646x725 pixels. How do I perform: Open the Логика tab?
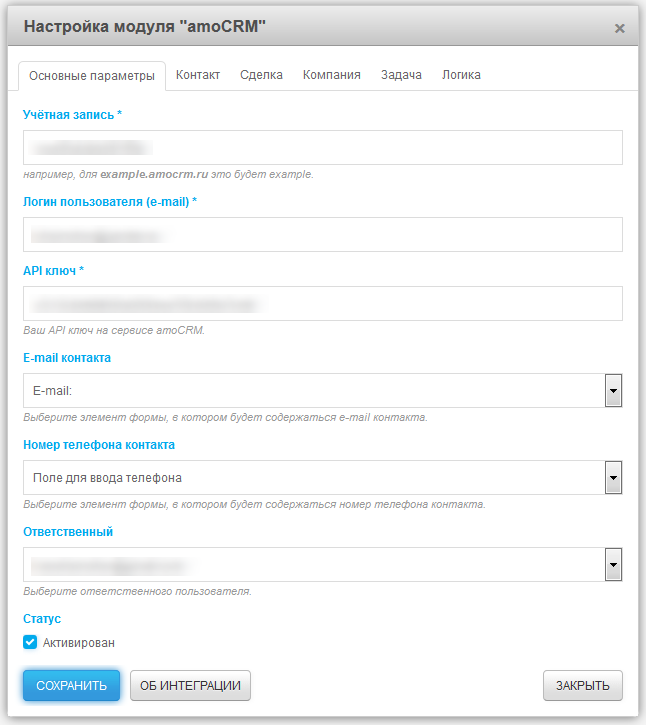461,75
